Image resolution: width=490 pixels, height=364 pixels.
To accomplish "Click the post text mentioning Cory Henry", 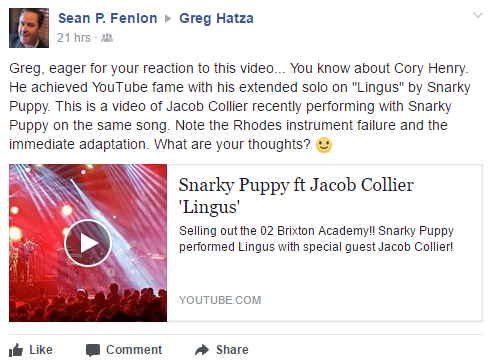I will click(239, 106).
